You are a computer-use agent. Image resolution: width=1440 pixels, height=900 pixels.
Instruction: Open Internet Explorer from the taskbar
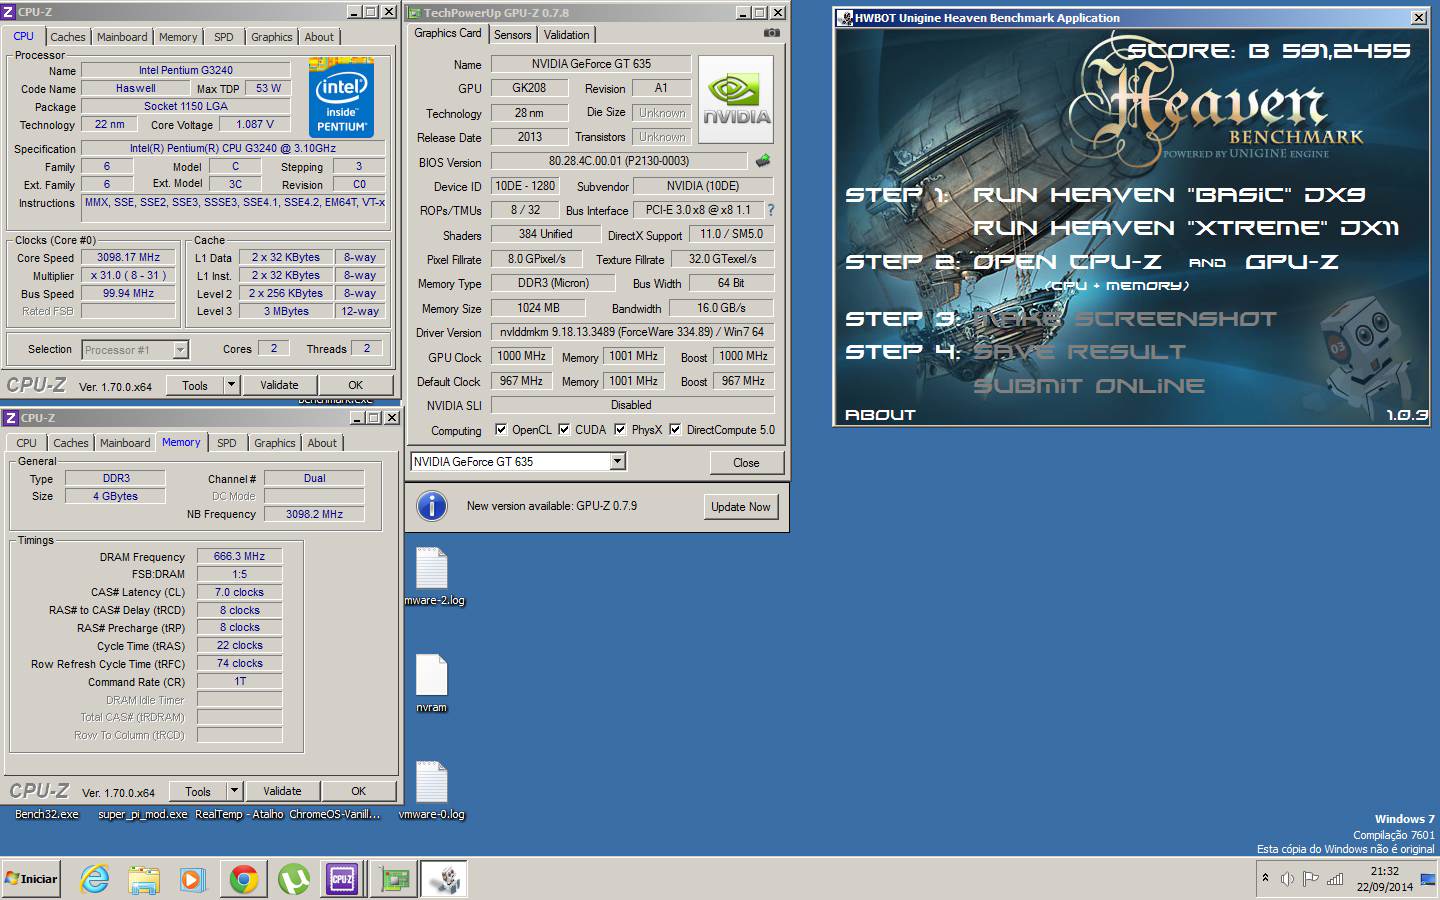(x=95, y=880)
